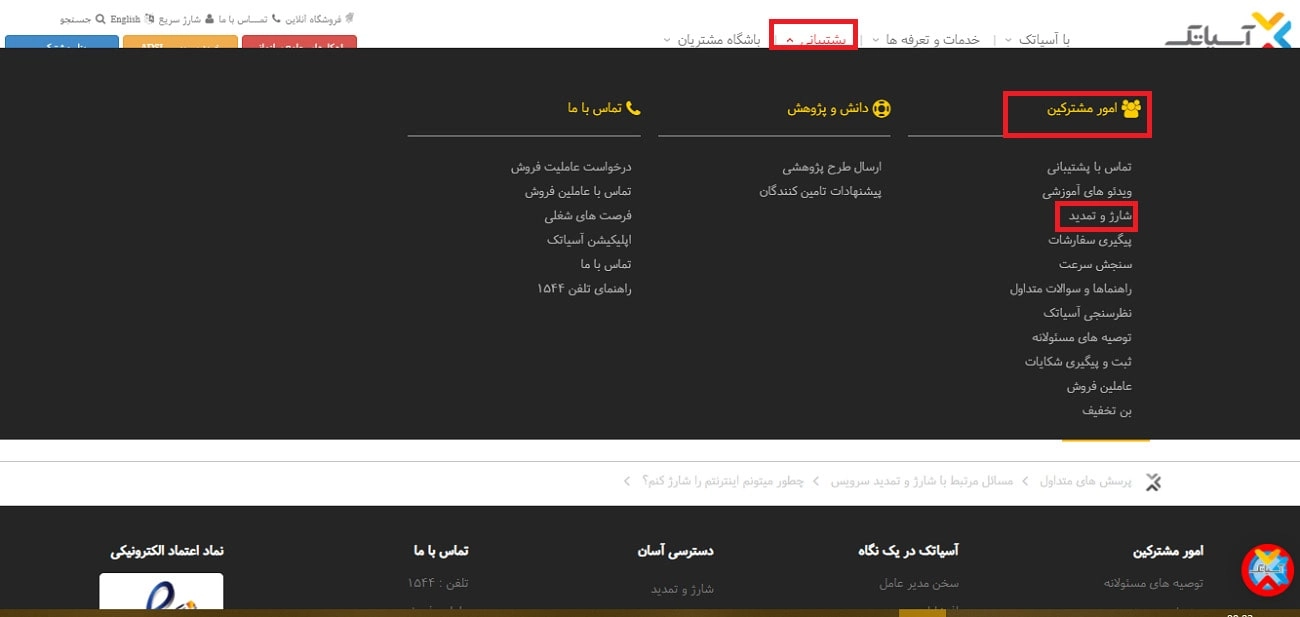Switch the site language to English

(126, 17)
